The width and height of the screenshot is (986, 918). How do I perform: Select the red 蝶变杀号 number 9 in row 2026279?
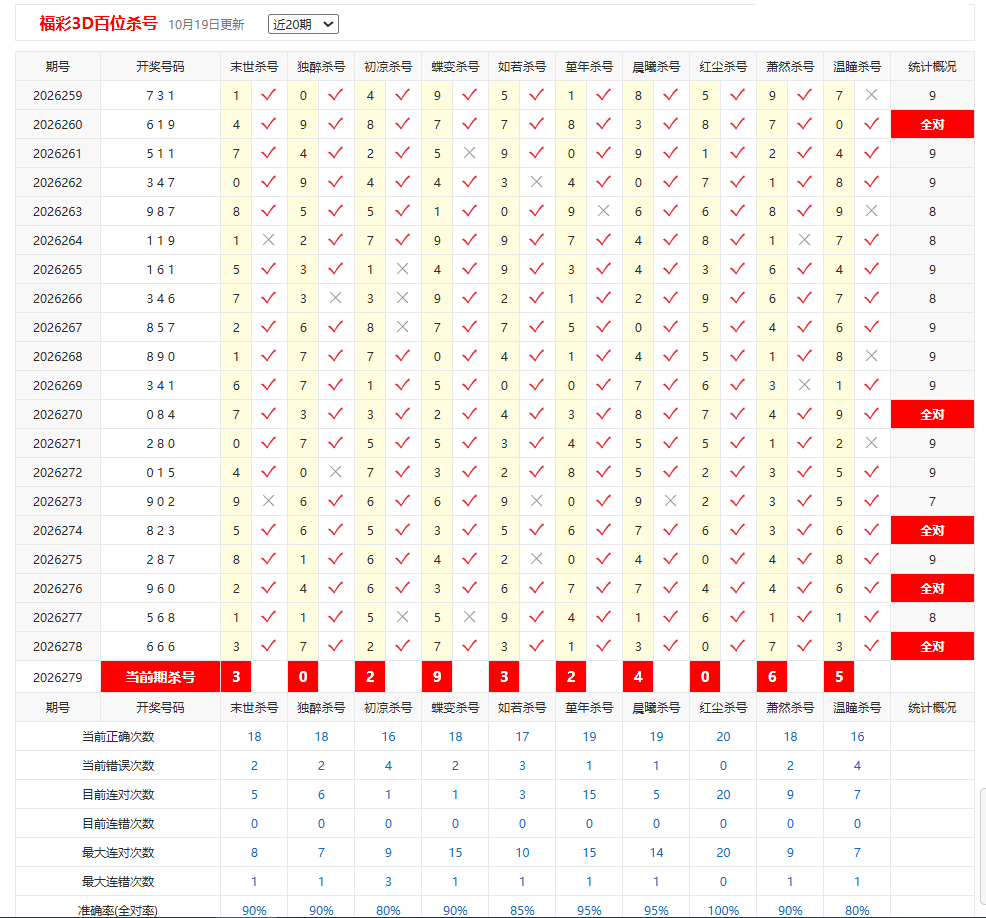point(437,677)
